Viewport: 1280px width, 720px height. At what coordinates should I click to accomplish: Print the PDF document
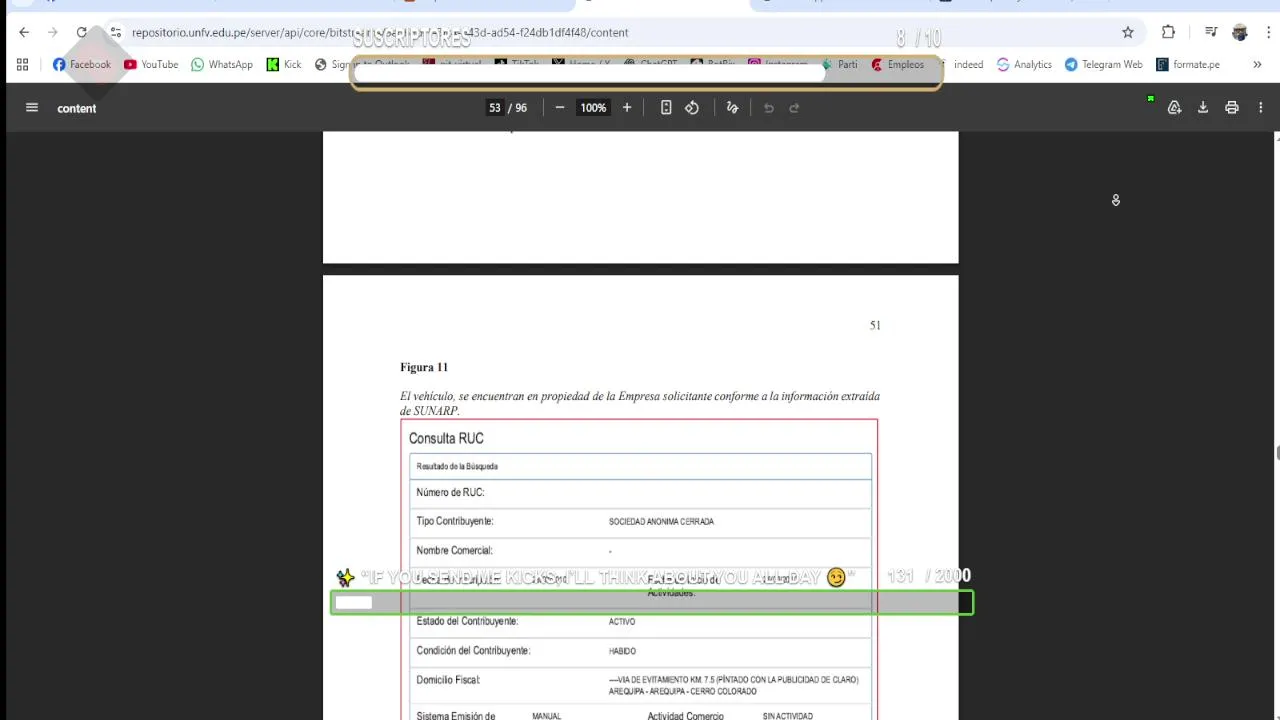pyautogui.click(x=1232, y=108)
